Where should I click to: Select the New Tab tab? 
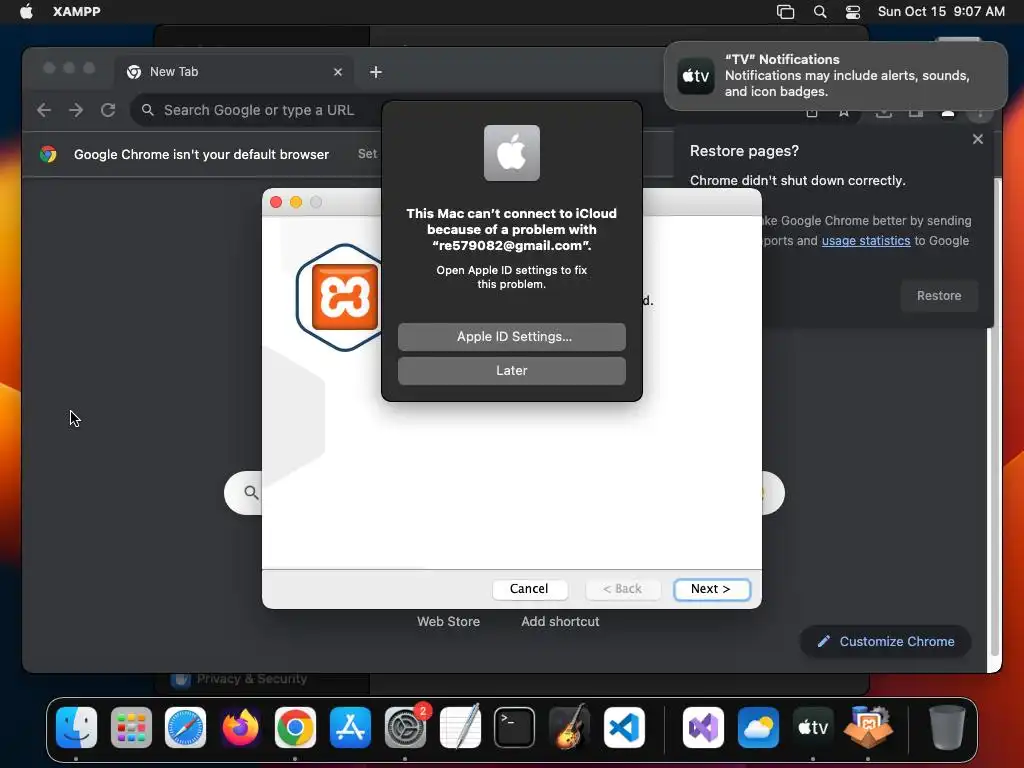click(235, 72)
